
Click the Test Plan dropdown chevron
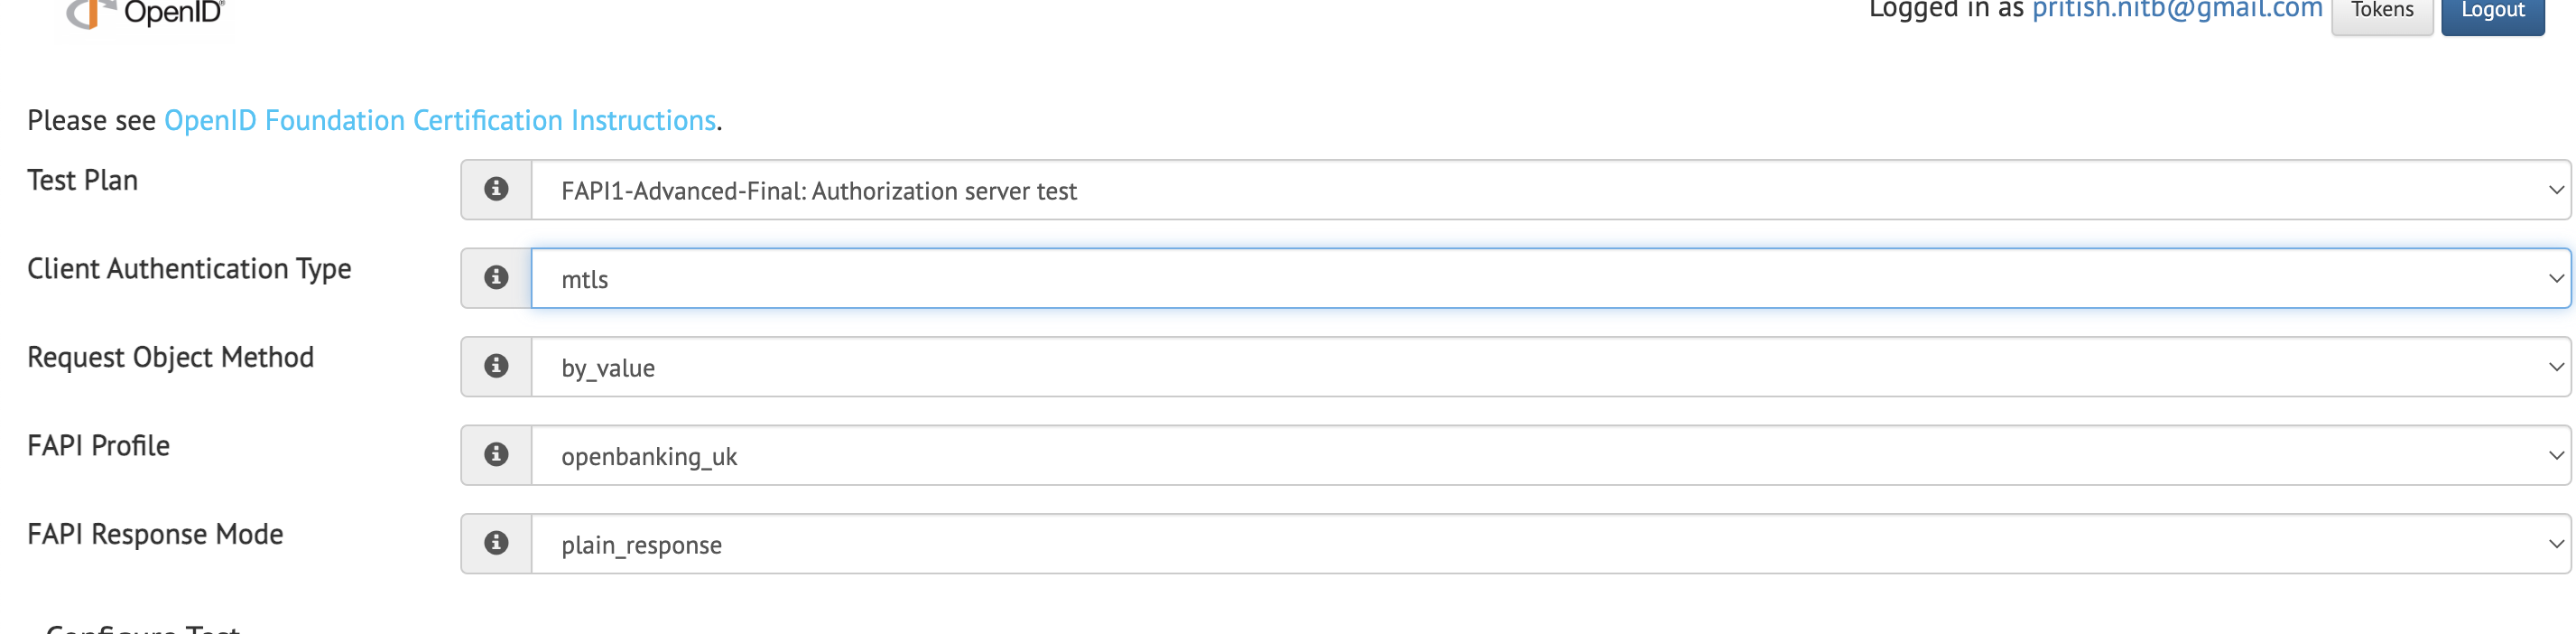coord(2556,189)
